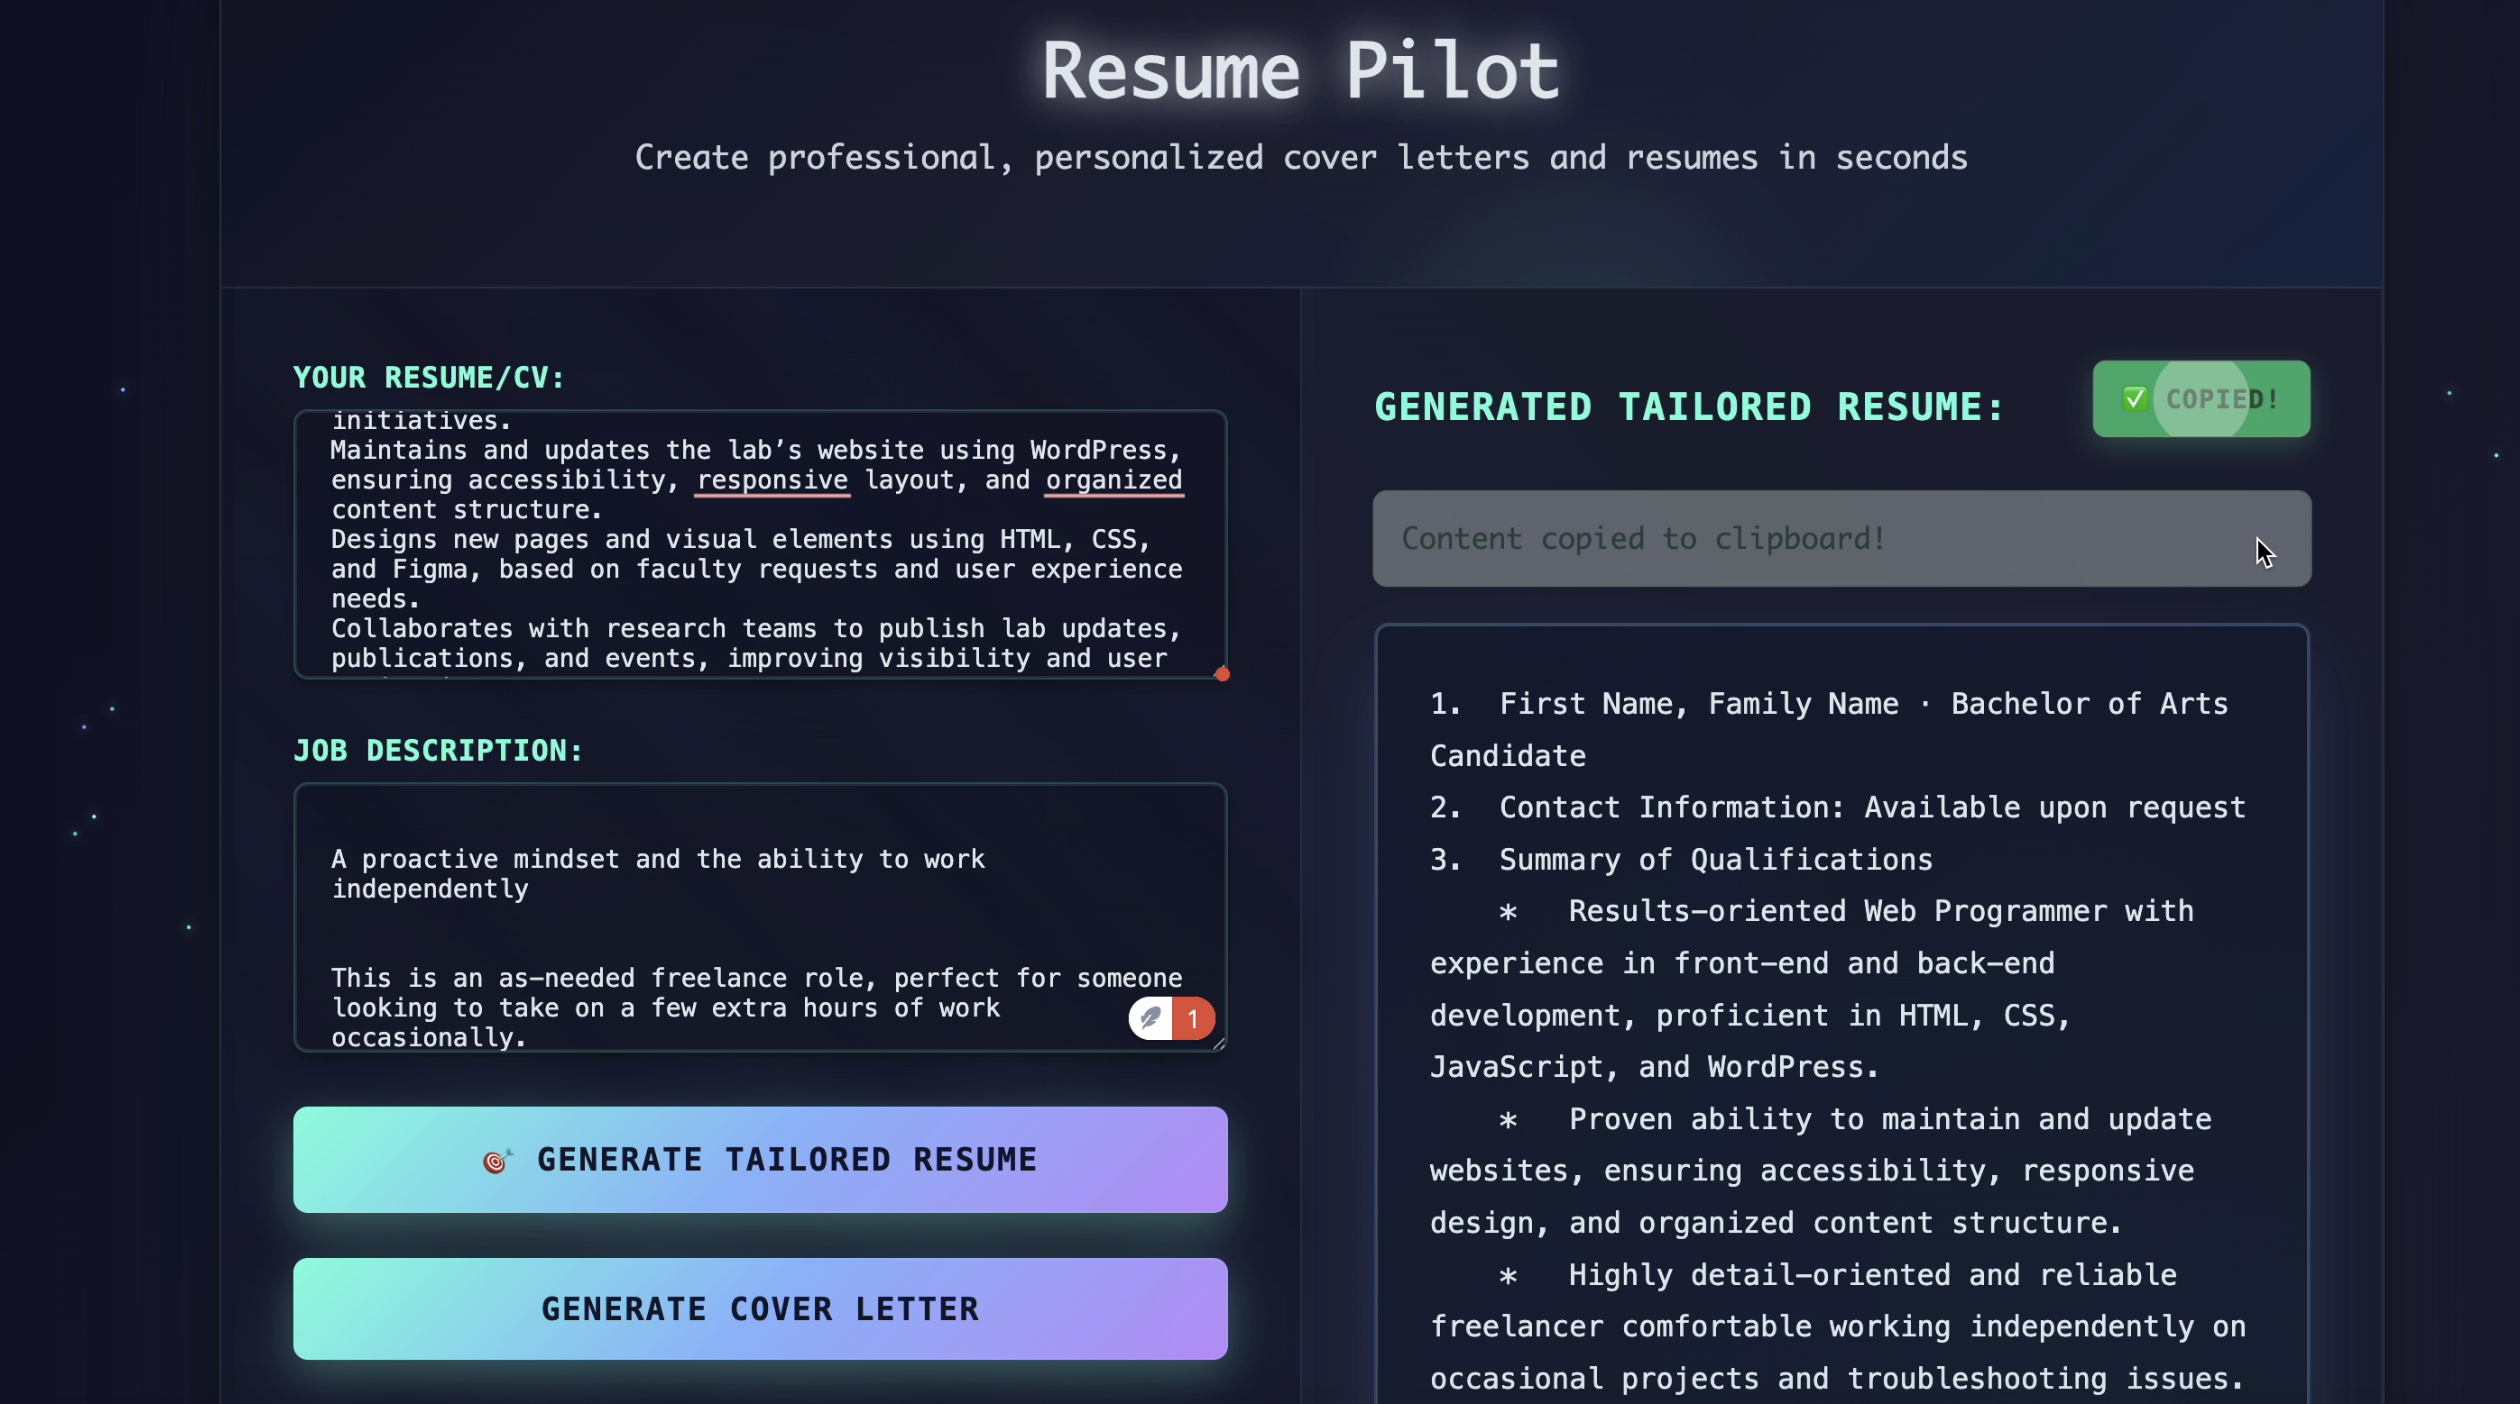The height and width of the screenshot is (1404, 2520).
Task: Click the Resume Pilot title
Action: 1300,70
